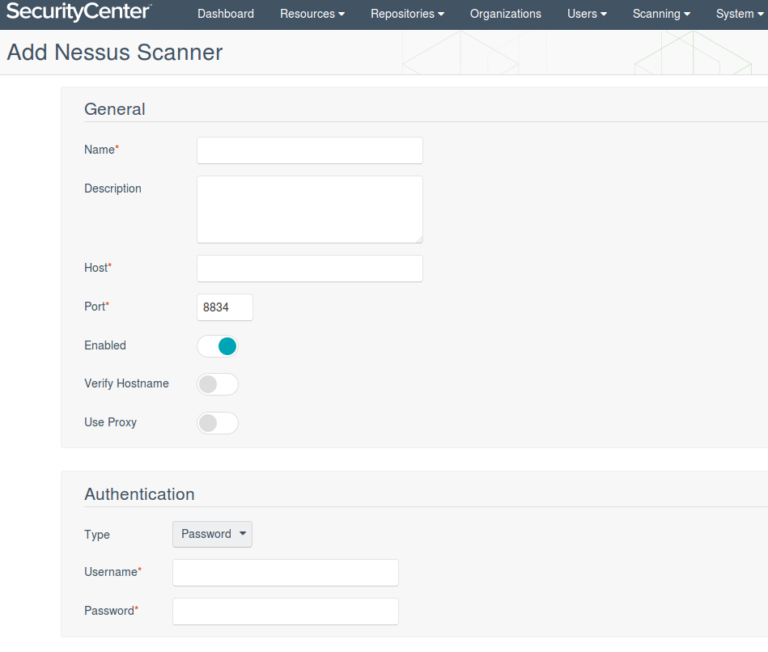Disable the Enabled toggle switch
This screenshot has height=652, width=768.
tap(217, 346)
